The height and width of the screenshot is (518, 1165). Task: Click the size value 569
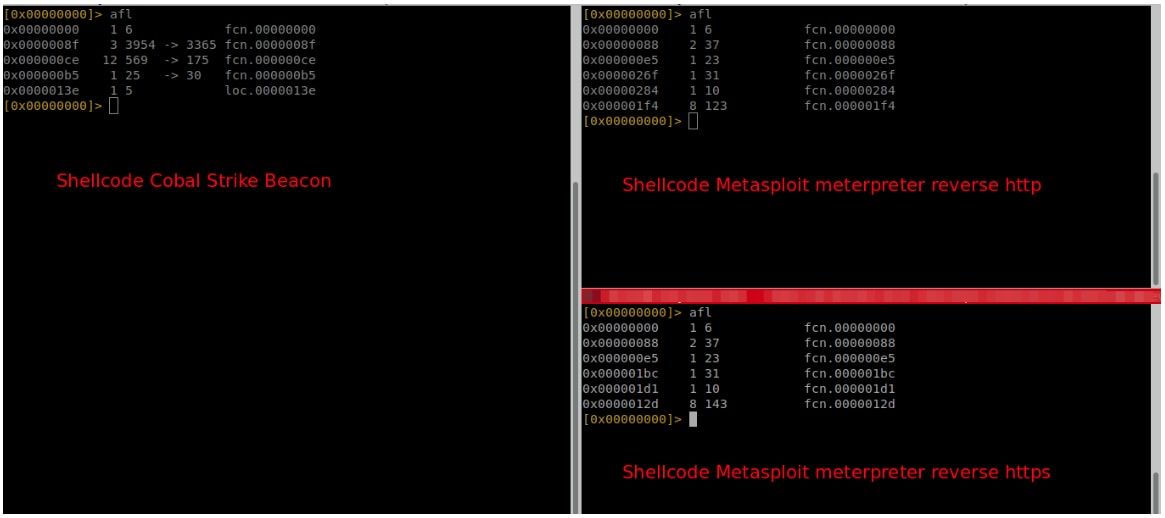tap(137, 60)
